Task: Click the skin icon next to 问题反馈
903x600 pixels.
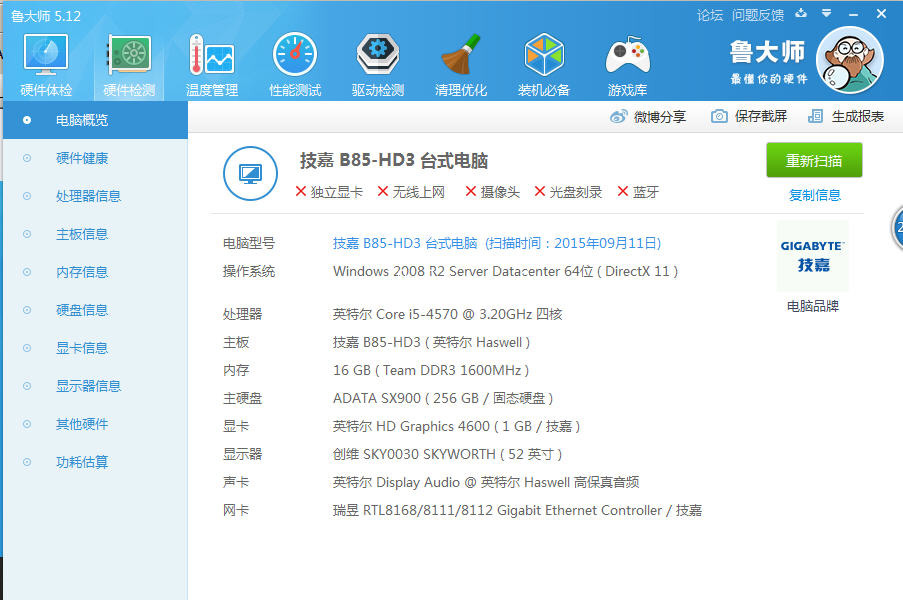Action: click(x=801, y=13)
